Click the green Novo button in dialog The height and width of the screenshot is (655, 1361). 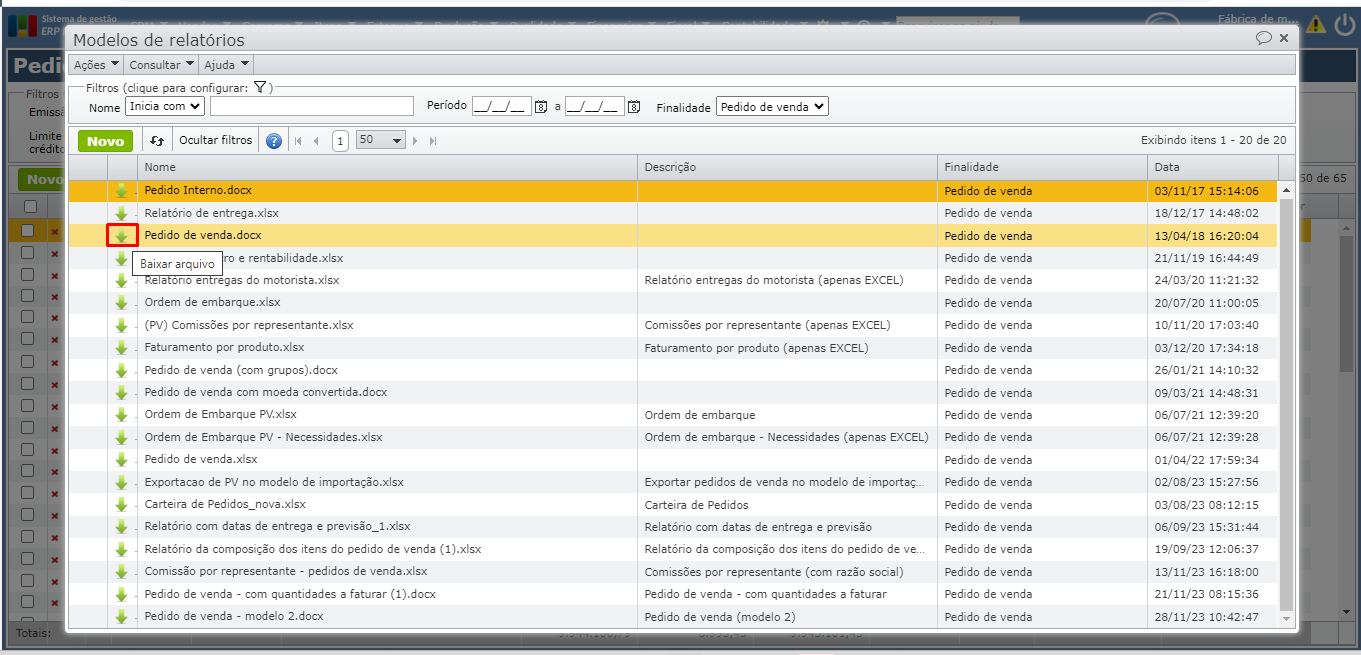105,141
